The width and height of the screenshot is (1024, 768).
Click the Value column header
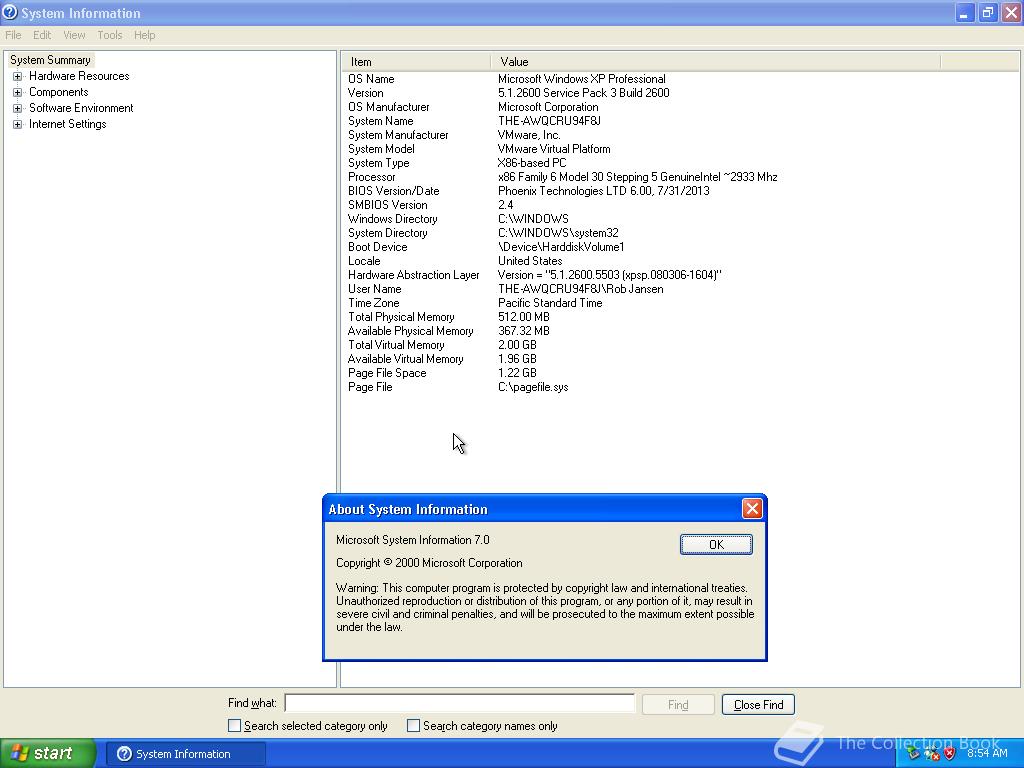(716, 62)
